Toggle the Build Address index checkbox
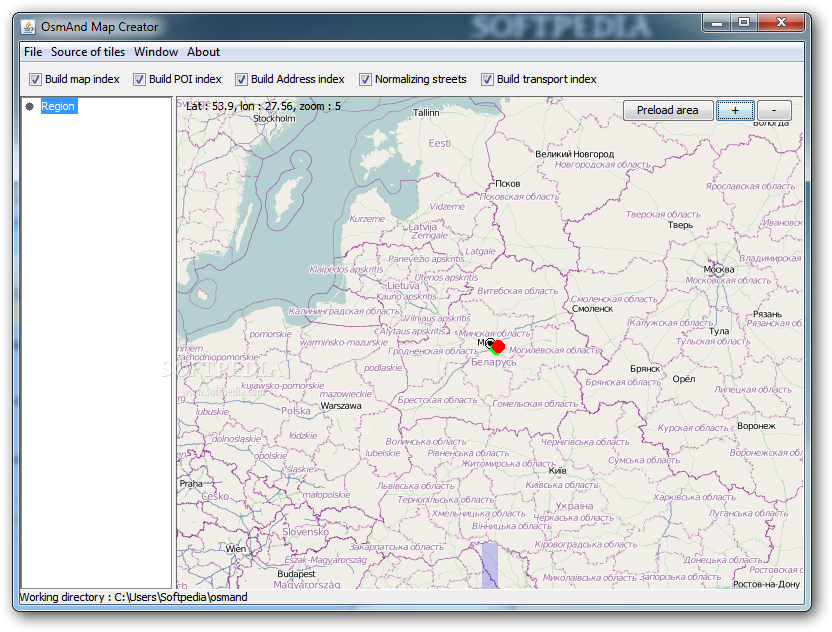This screenshot has height=632, width=832. [241, 80]
